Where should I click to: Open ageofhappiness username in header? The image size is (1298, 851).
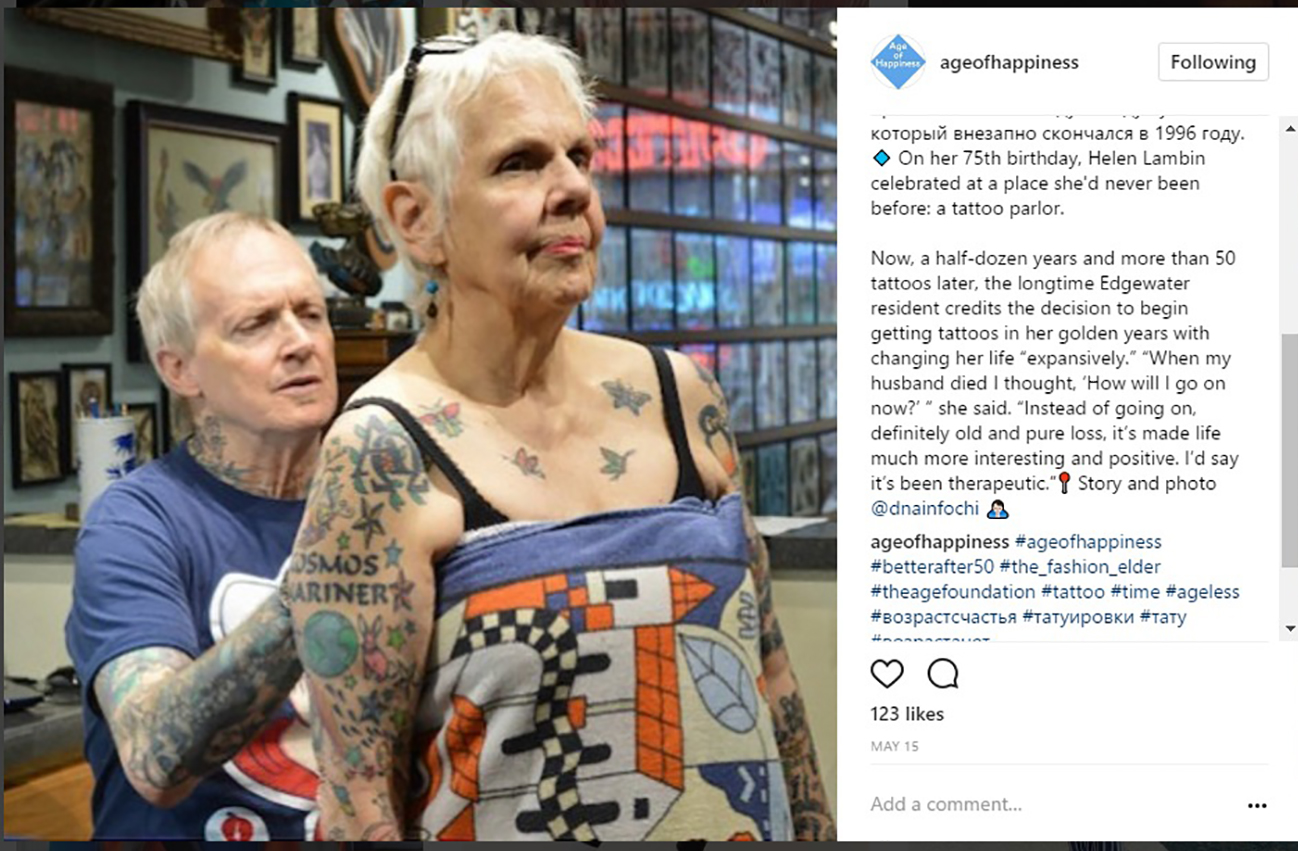(x=1009, y=62)
